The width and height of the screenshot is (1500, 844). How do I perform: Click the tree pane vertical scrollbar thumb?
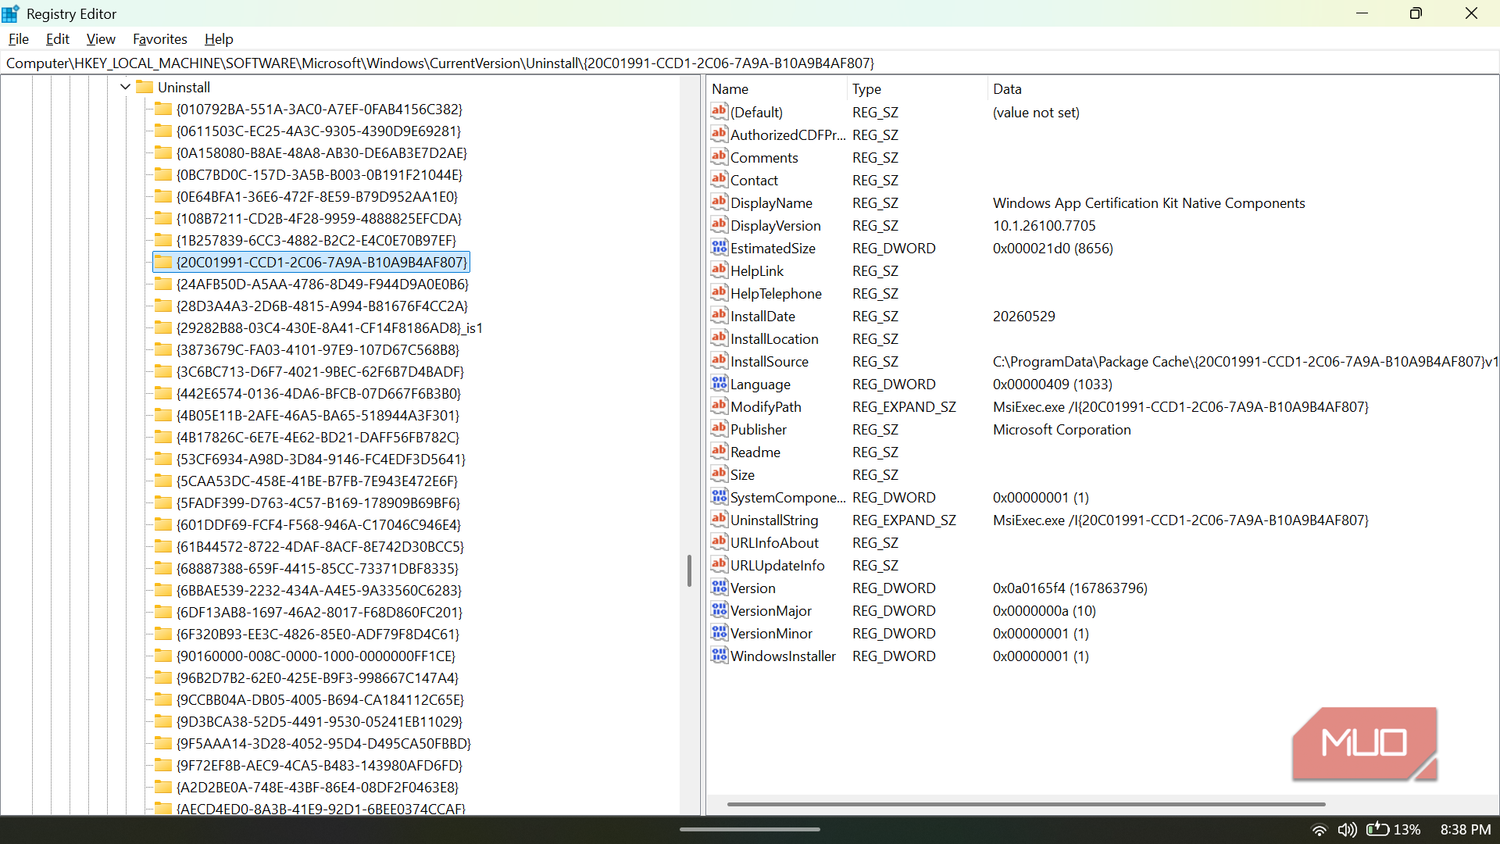[x=689, y=570]
